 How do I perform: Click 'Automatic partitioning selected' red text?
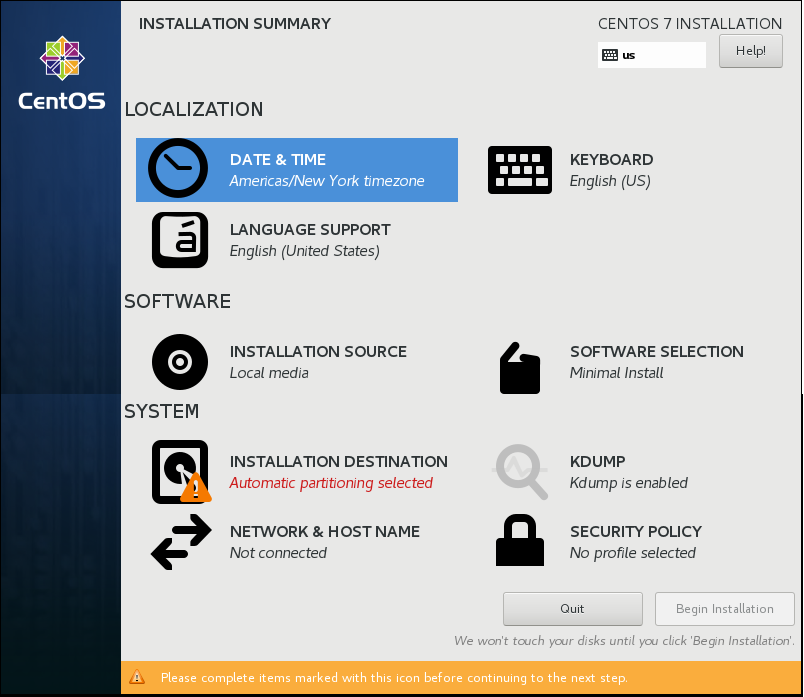[x=331, y=483]
